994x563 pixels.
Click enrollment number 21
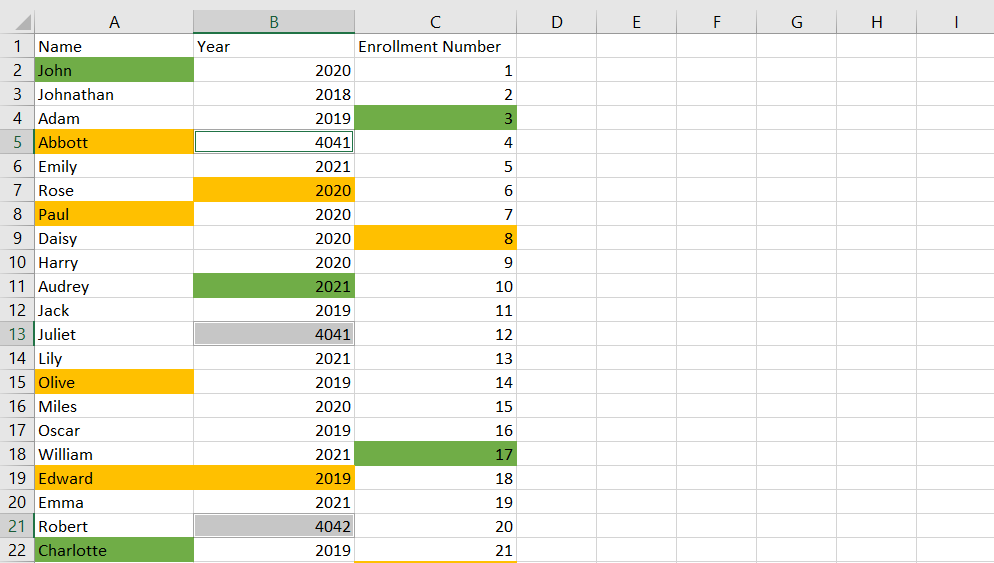(436, 550)
